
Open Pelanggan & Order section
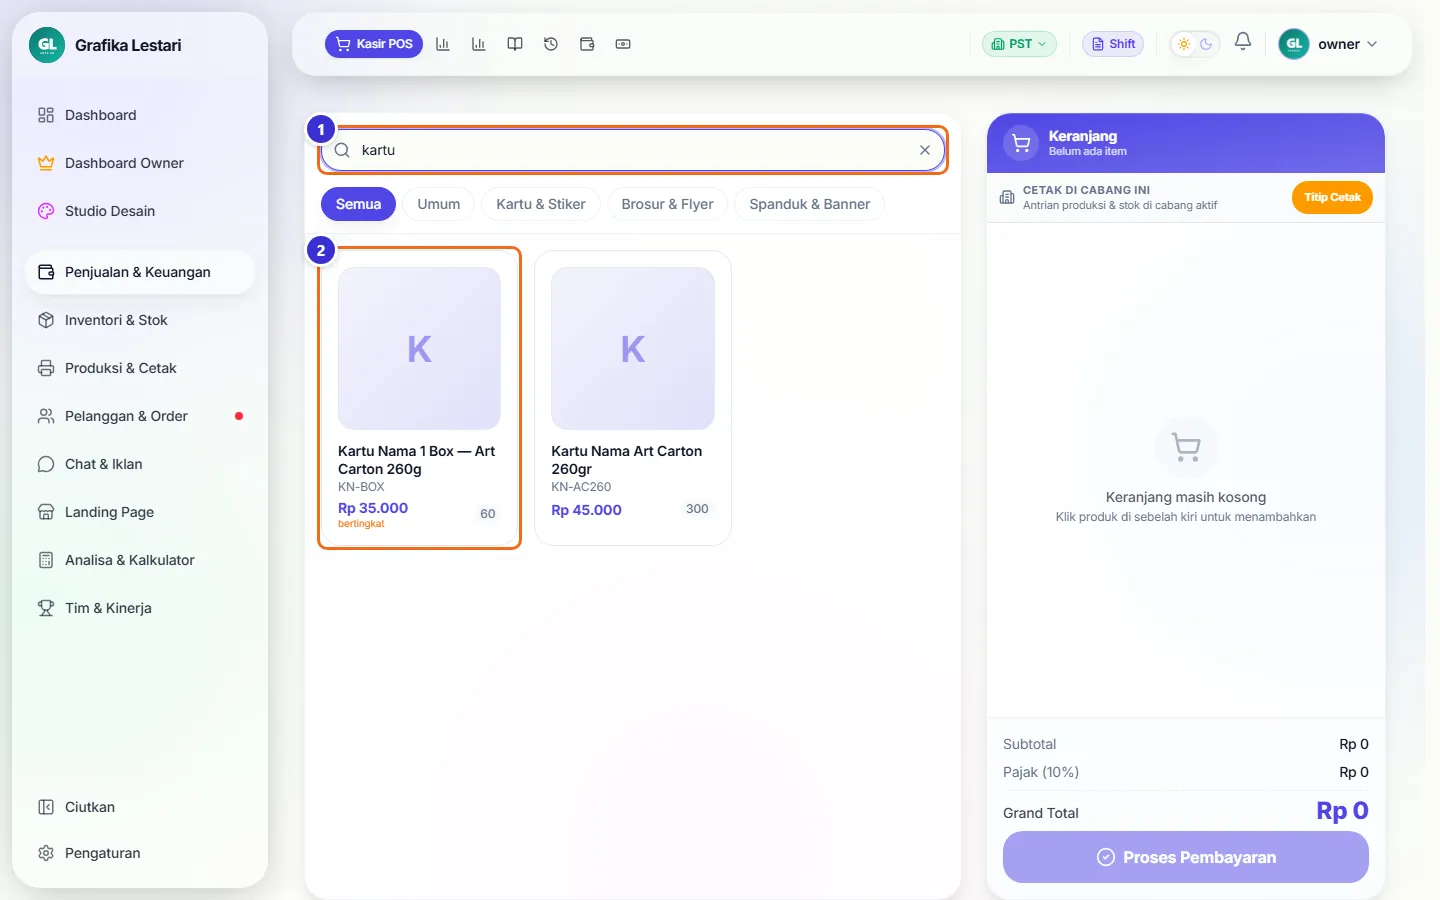coord(140,416)
